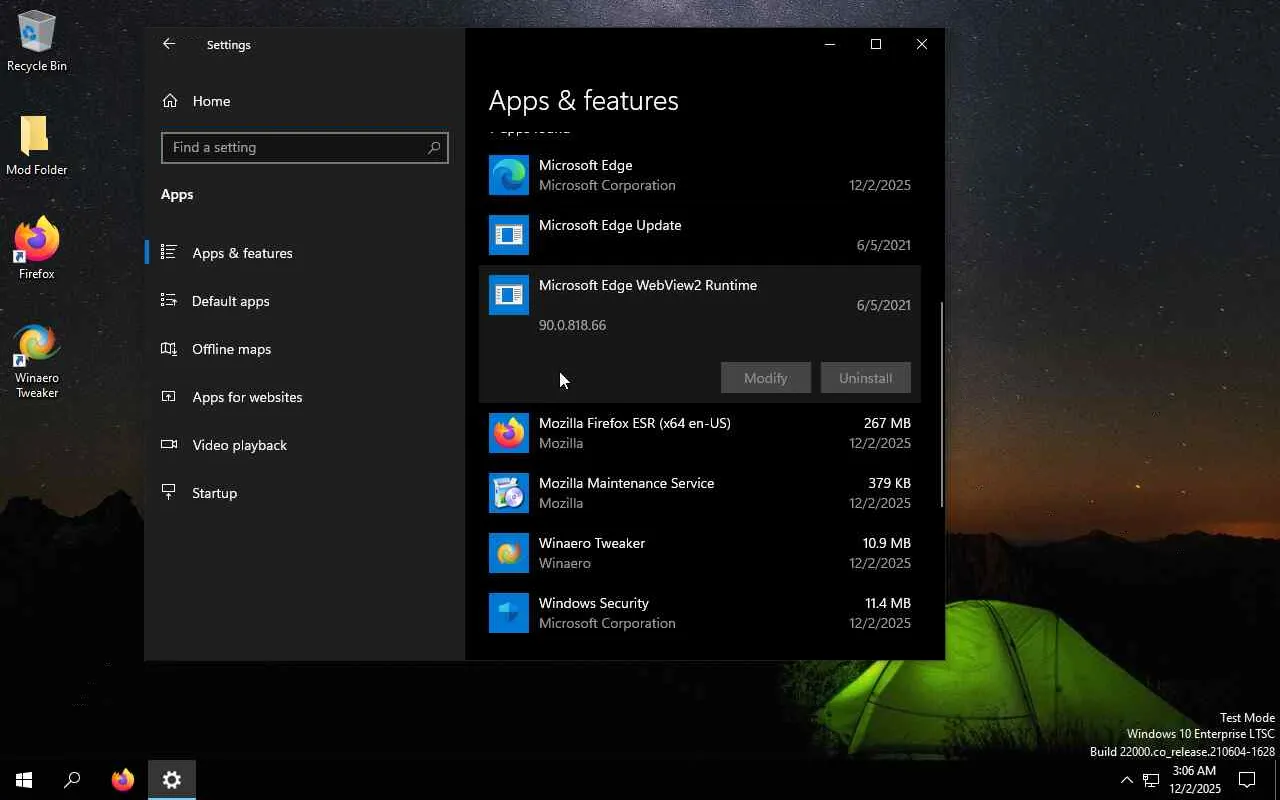Go to Settings Home
This screenshot has width=1280, height=800.
(210, 101)
